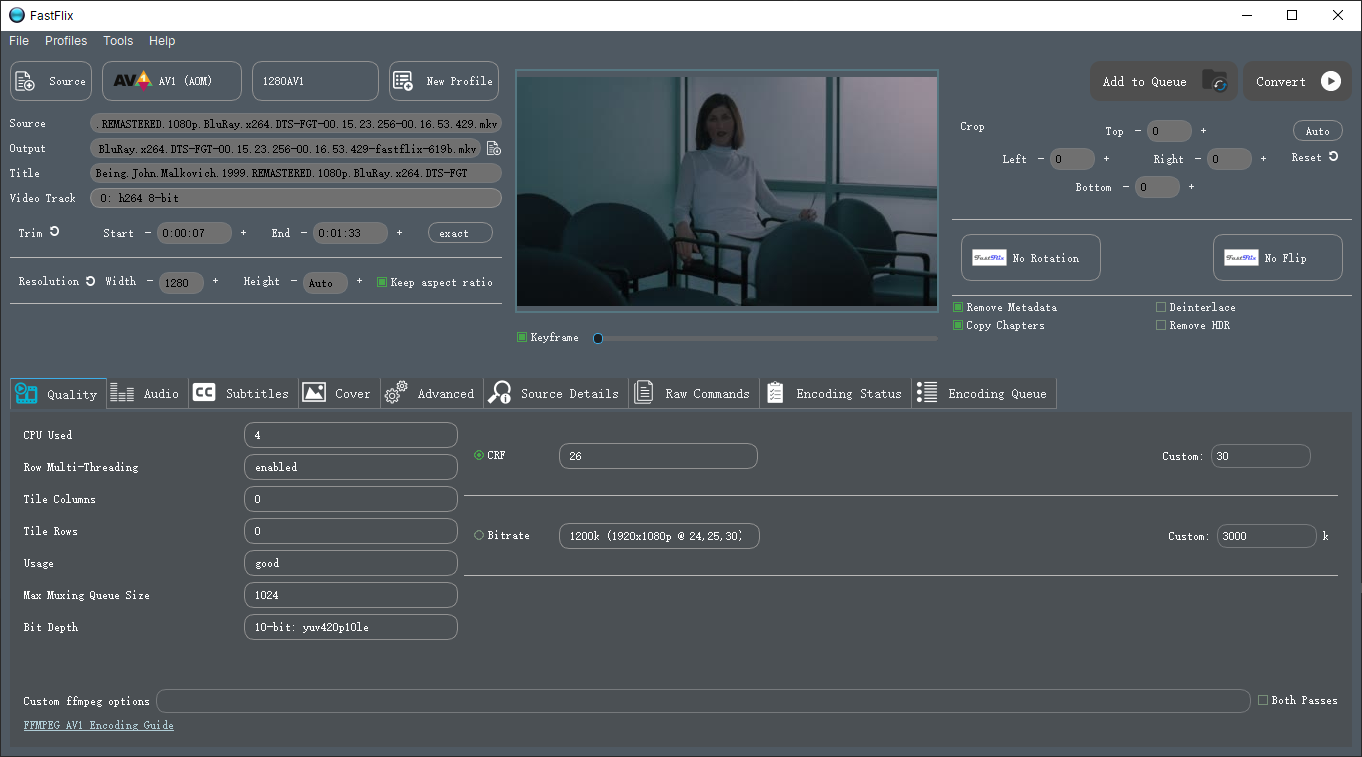Open the FFMPEG AV1 Encoding Guide link
The width and height of the screenshot is (1362, 757).
click(98, 725)
